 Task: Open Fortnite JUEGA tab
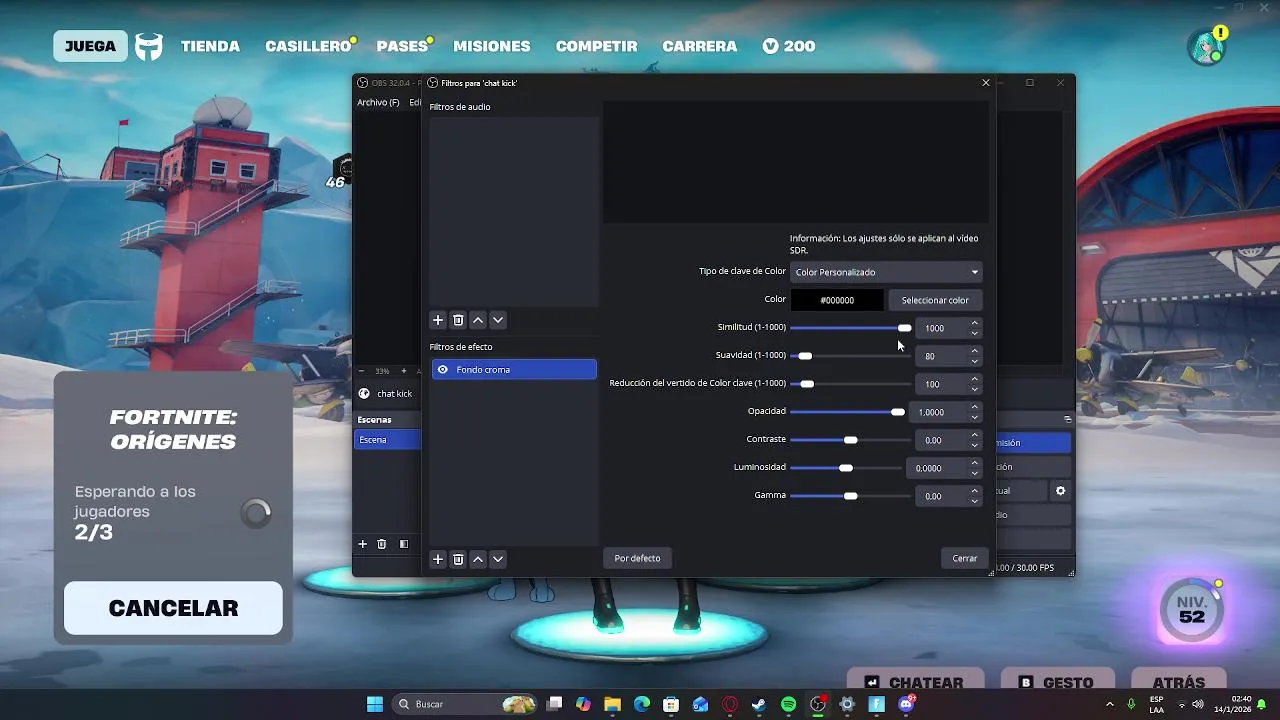pos(90,46)
